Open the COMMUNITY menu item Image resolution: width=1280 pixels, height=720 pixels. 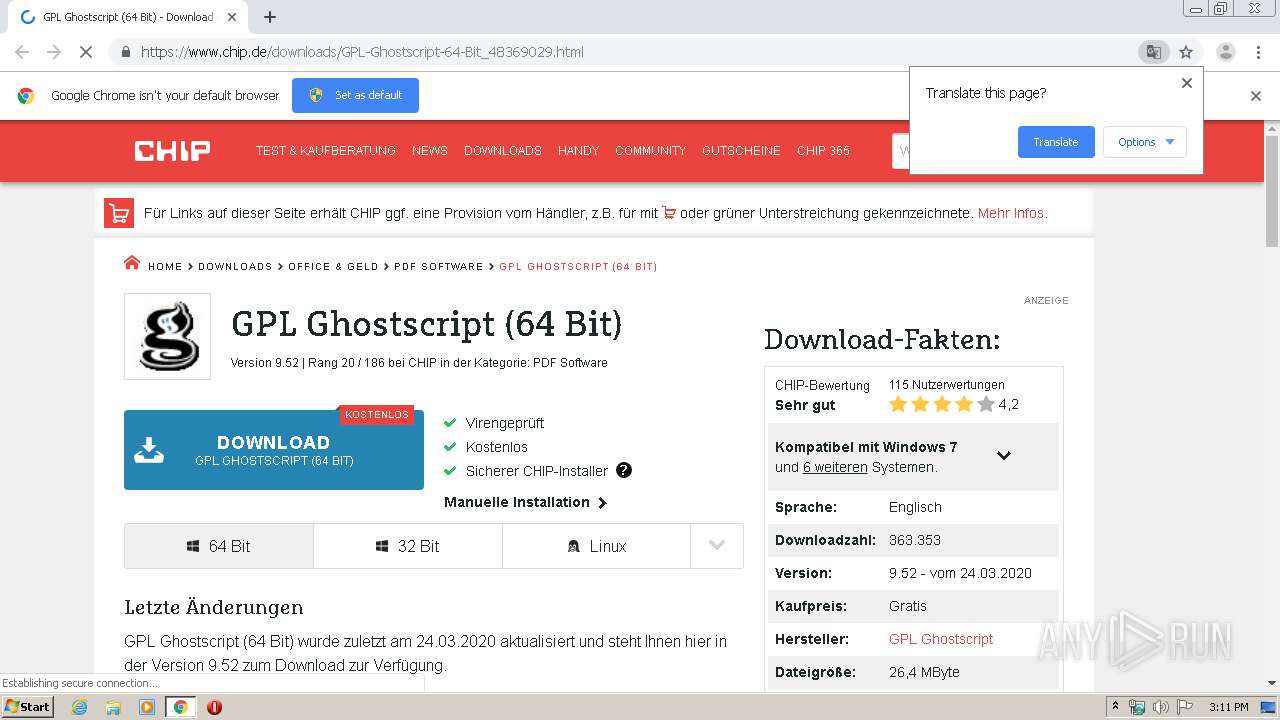tap(651, 151)
